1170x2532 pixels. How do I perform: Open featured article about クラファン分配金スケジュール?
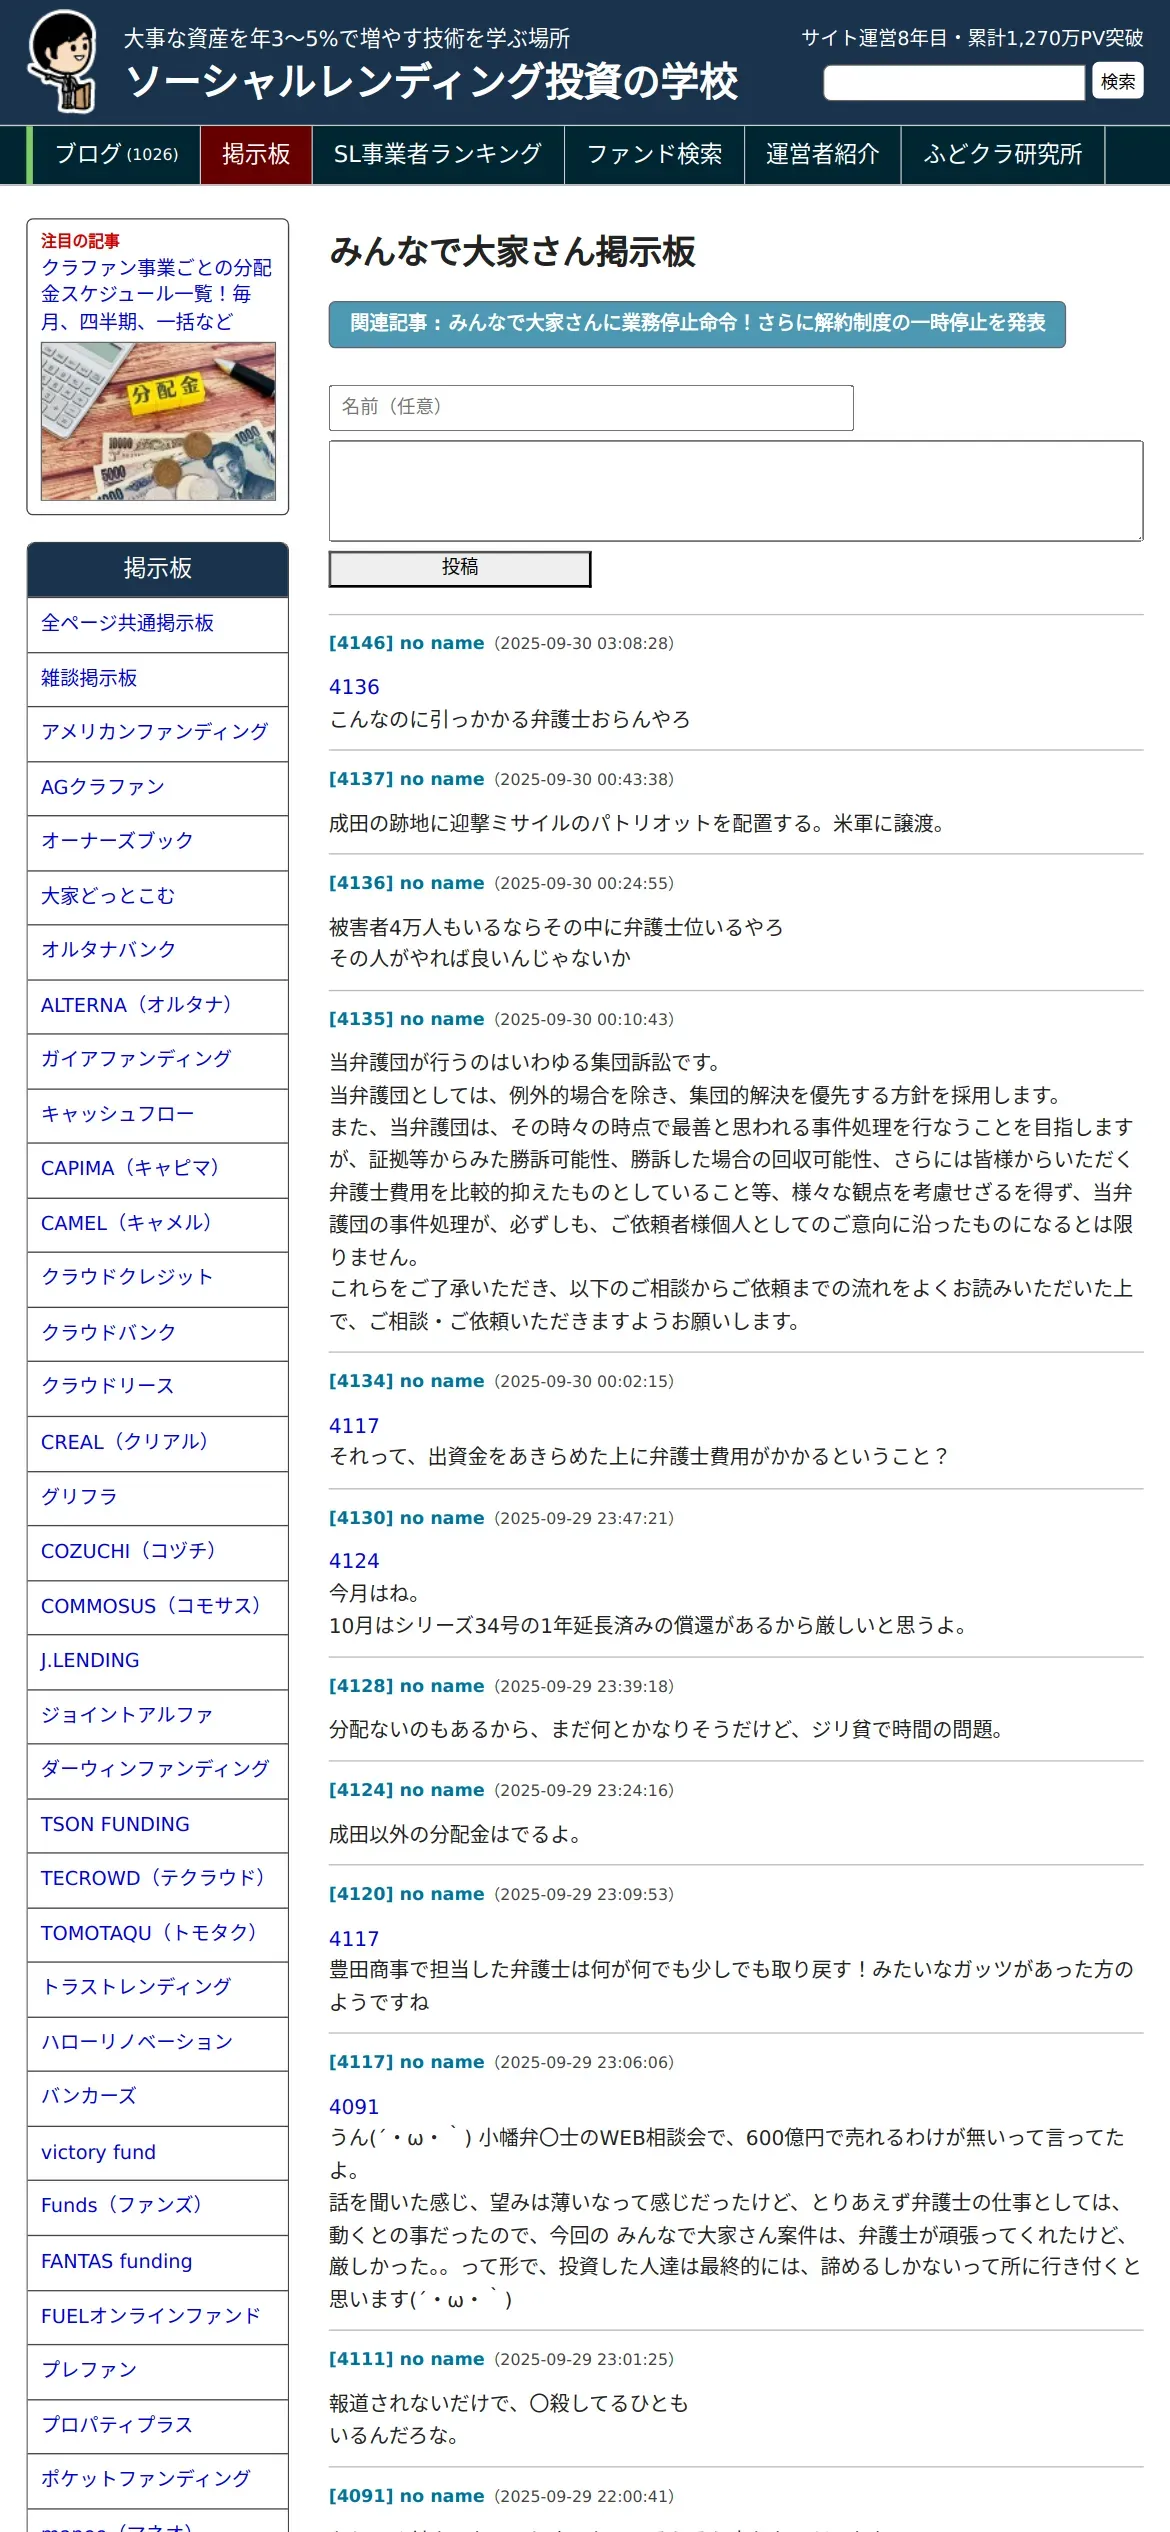point(157,294)
